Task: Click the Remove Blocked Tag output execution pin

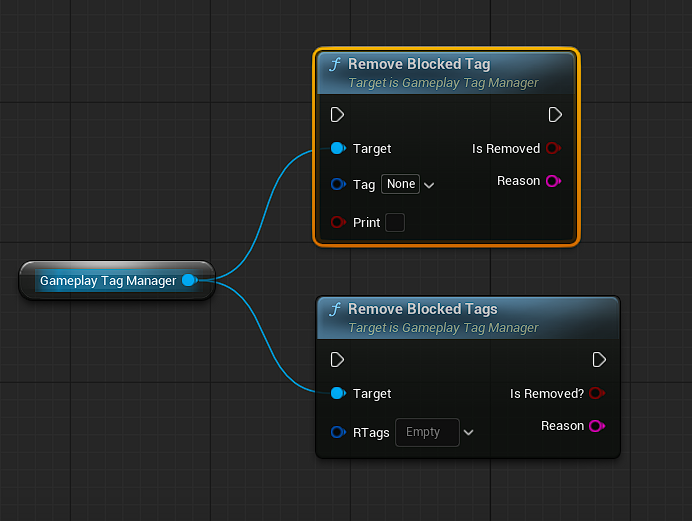Action: point(555,114)
